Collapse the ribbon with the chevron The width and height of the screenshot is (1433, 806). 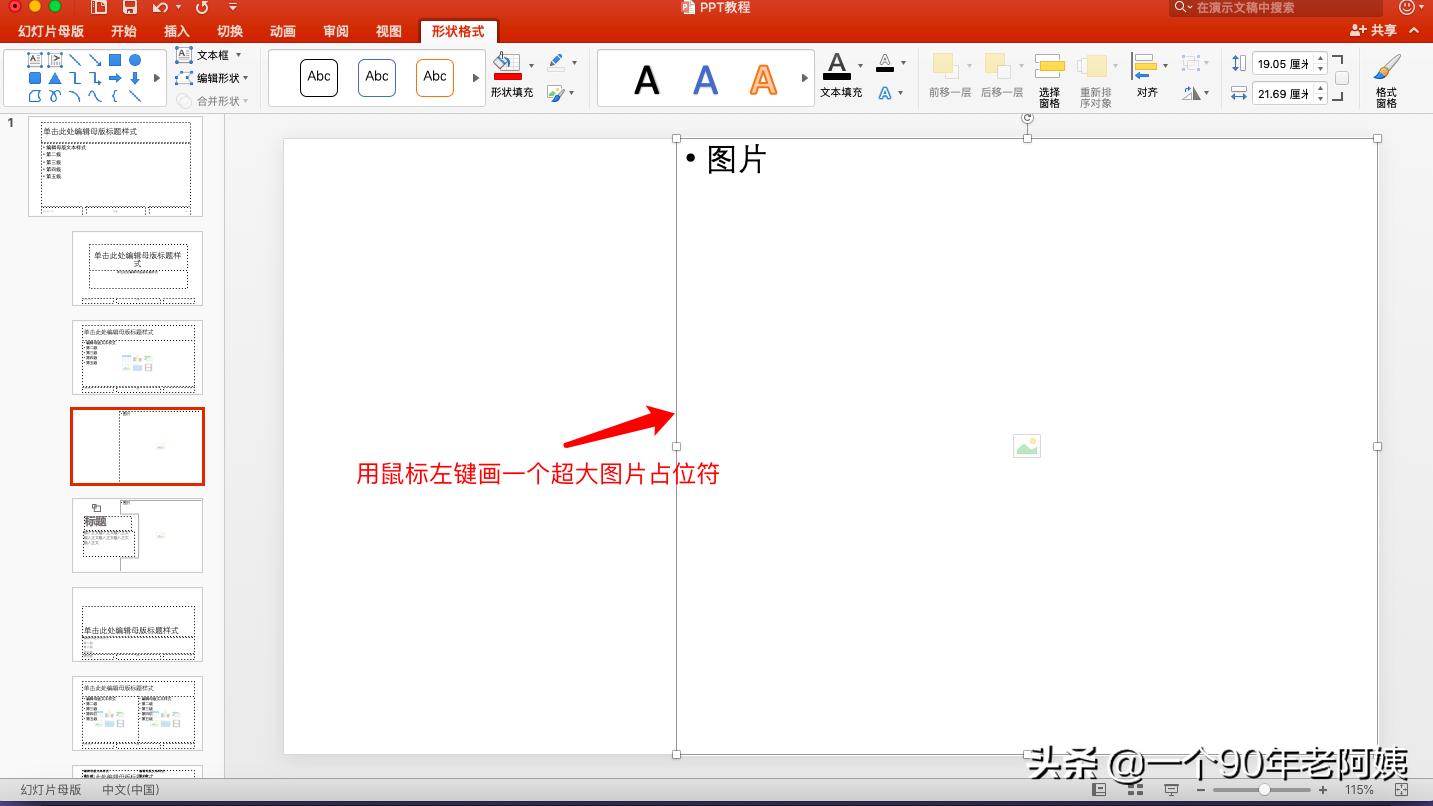pyautogui.click(x=1414, y=31)
